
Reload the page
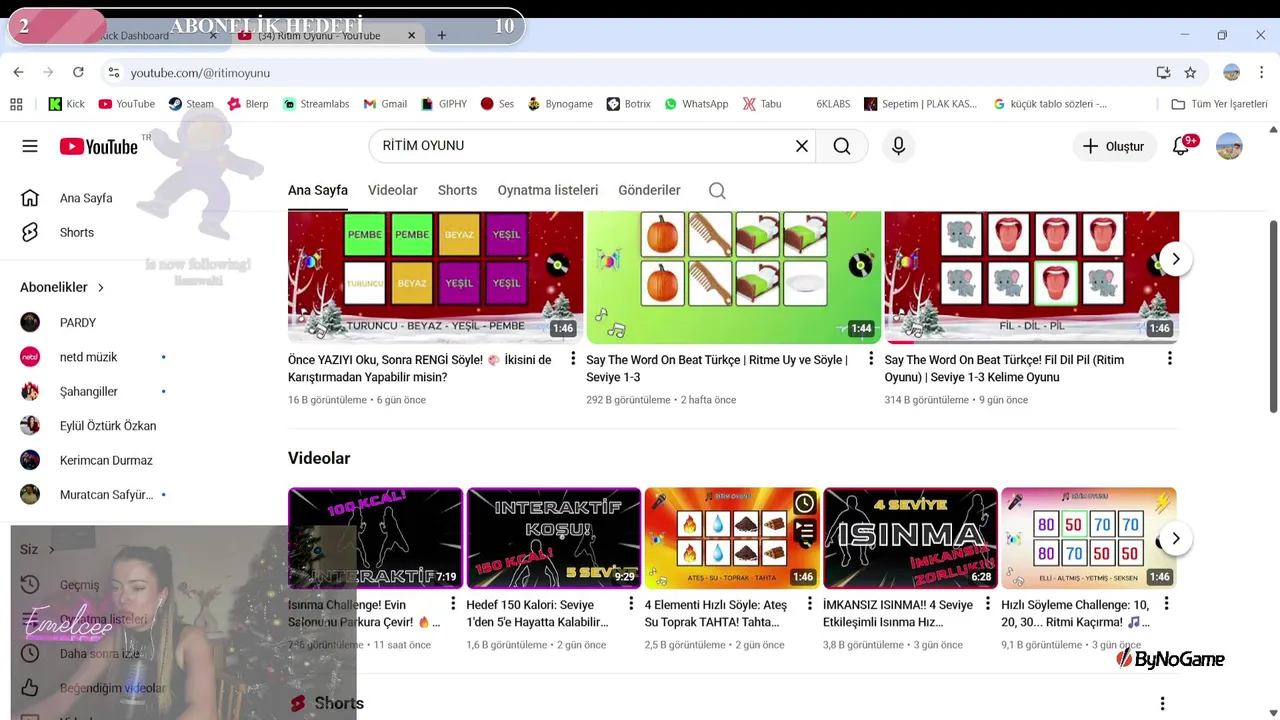click(78, 72)
